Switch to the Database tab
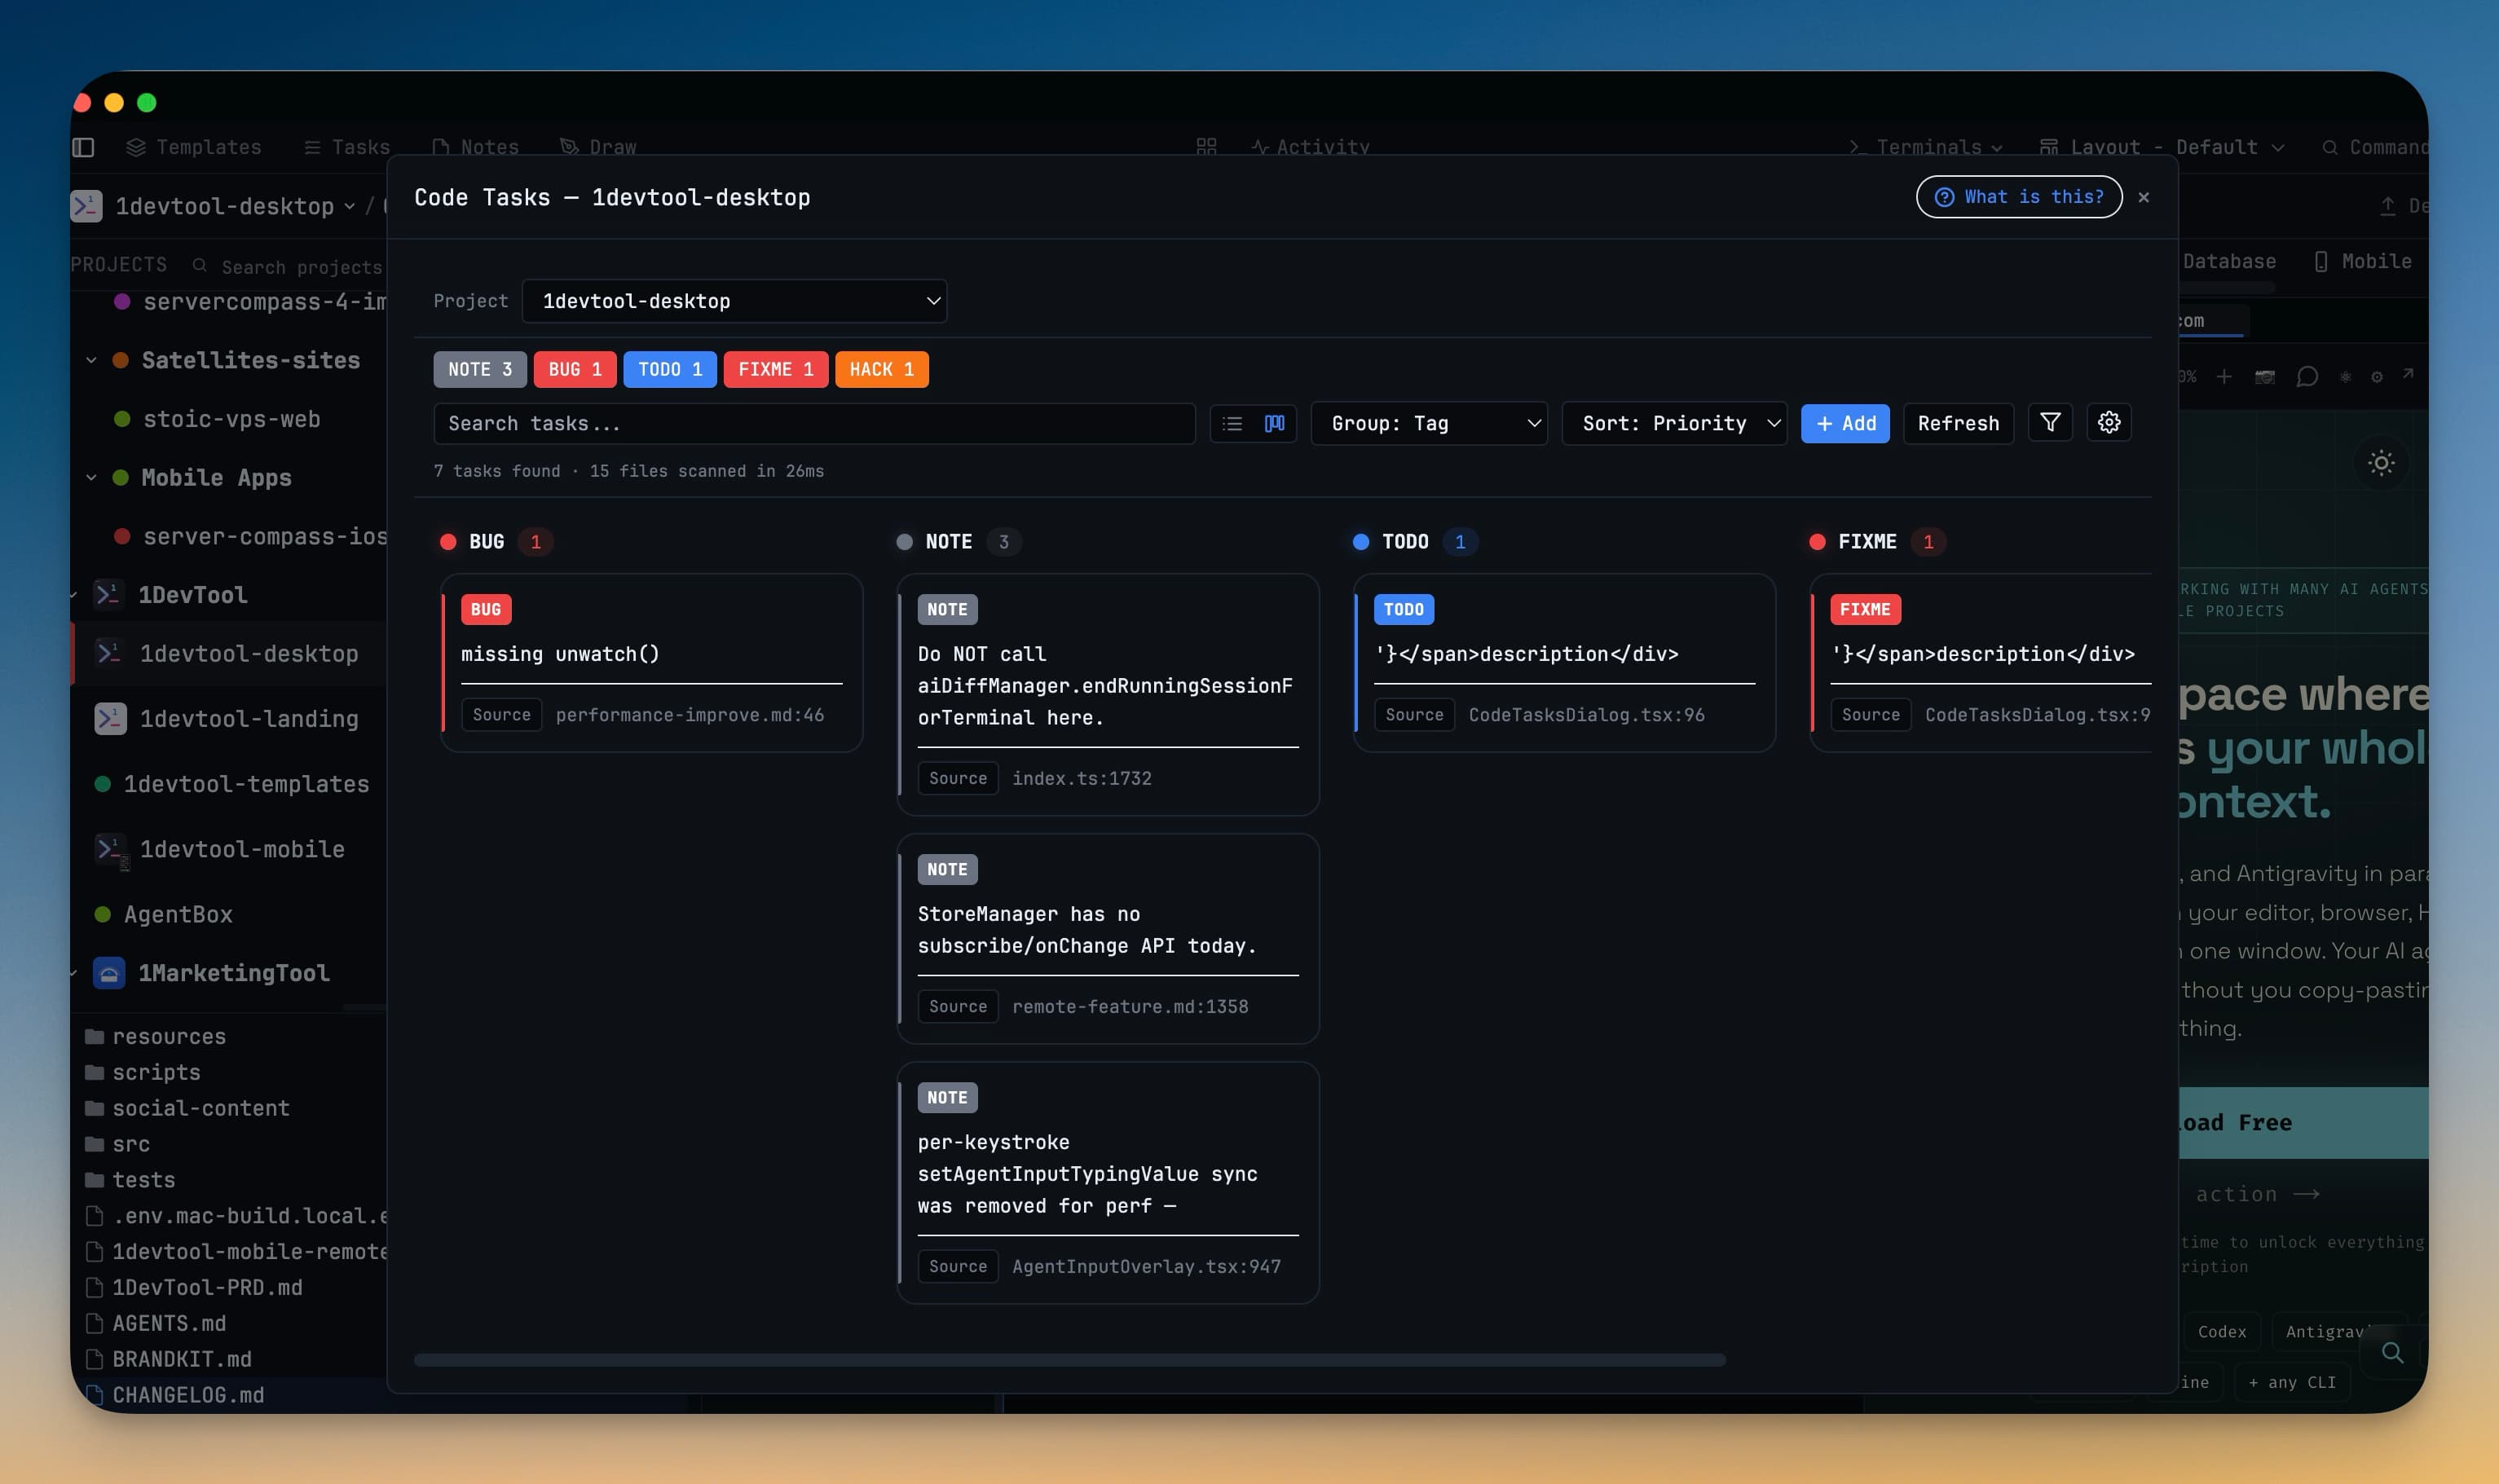The height and width of the screenshot is (1484, 2499). [x=2229, y=261]
